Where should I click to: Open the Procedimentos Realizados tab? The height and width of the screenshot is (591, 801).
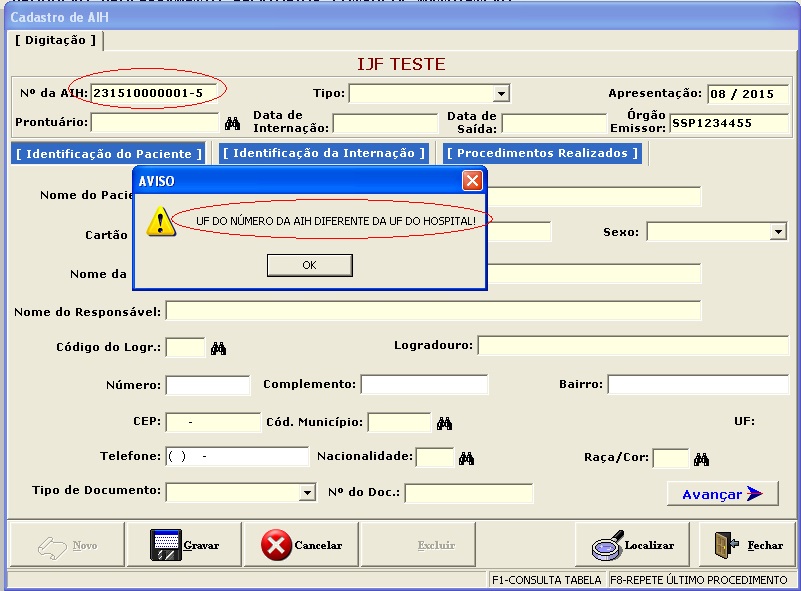click(x=543, y=153)
